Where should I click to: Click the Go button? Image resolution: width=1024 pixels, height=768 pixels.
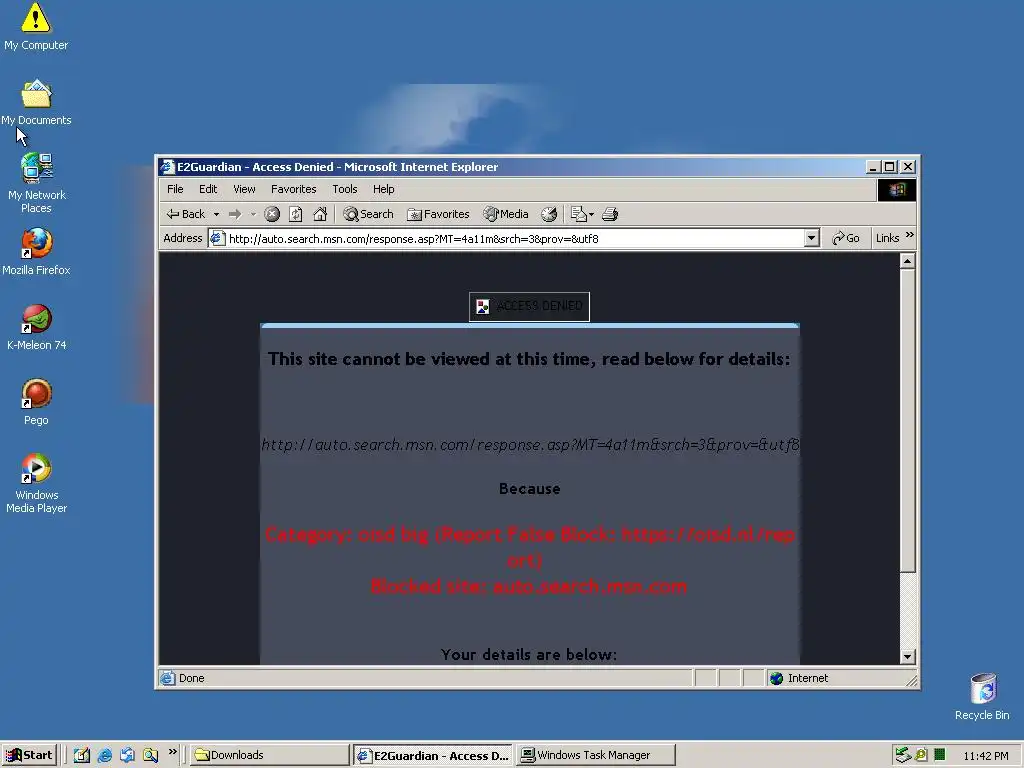[846, 238]
